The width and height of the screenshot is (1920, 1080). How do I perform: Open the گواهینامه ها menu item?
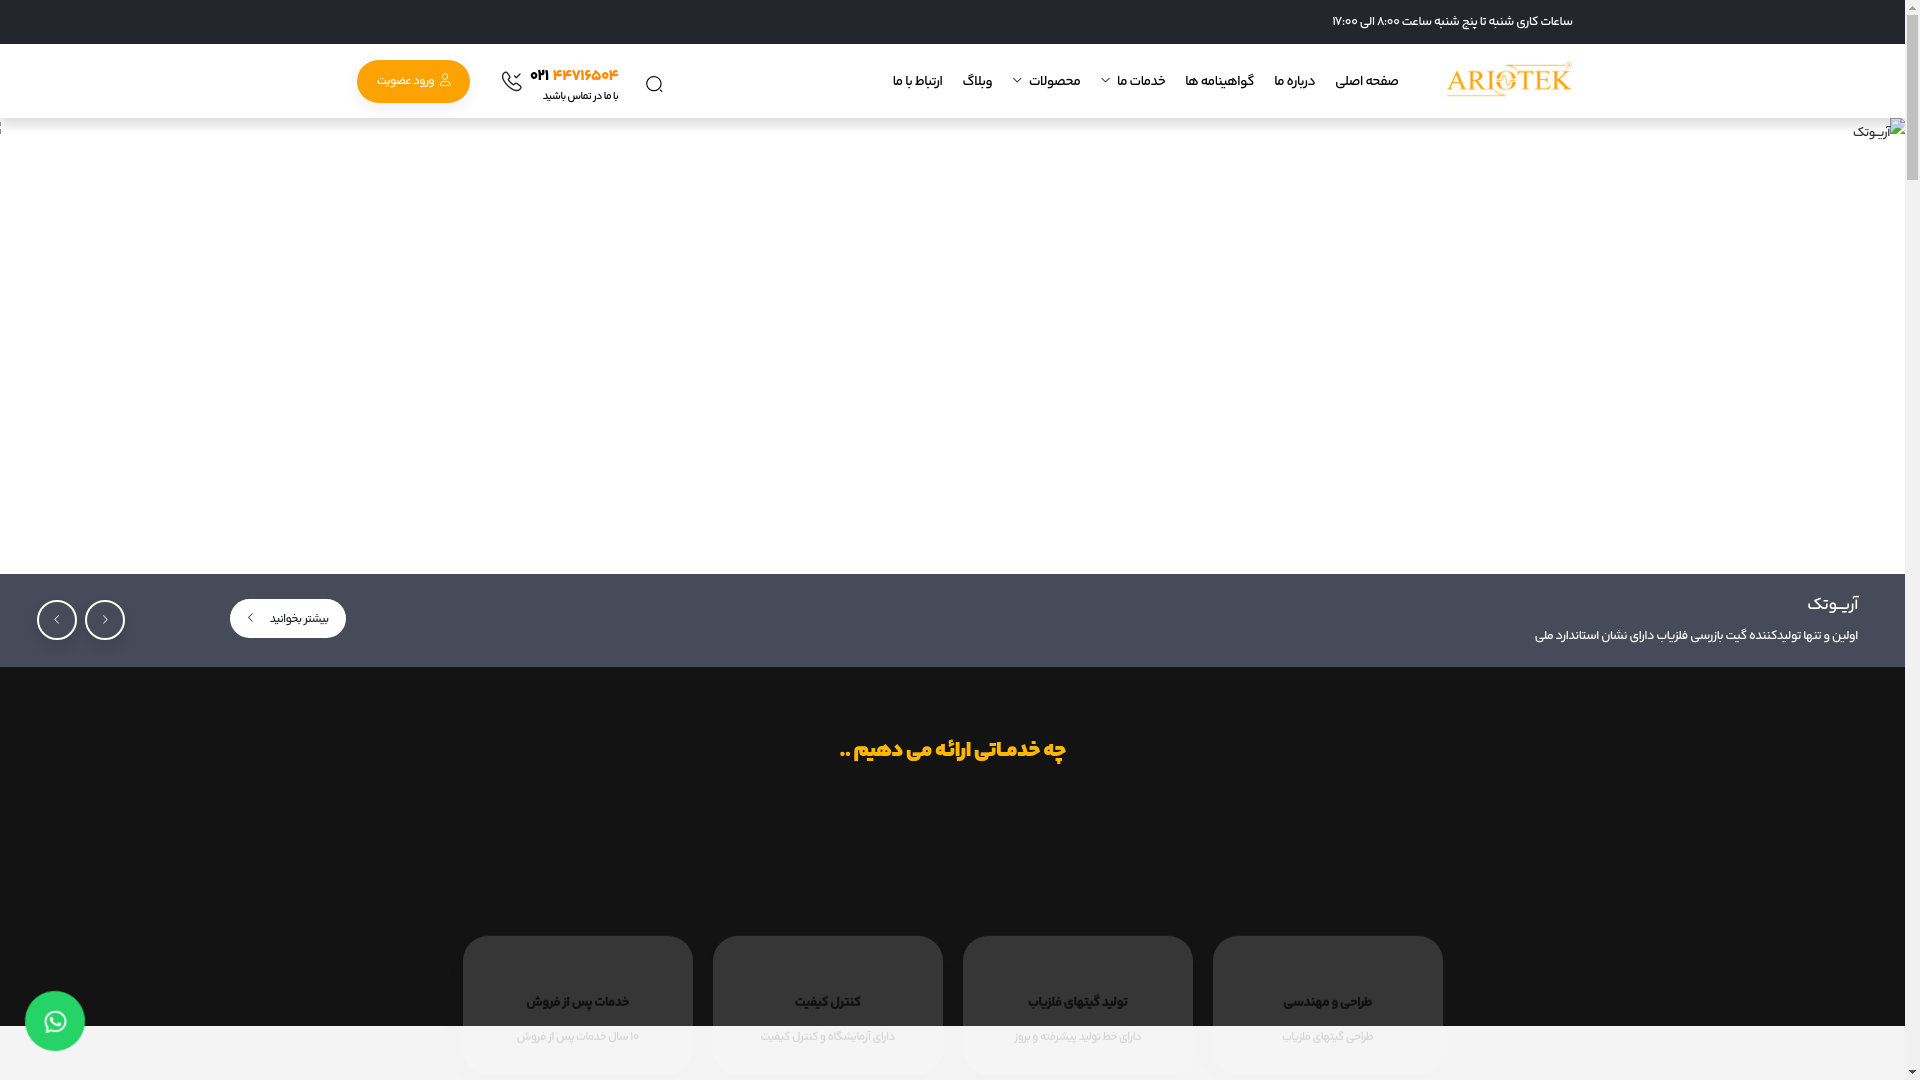(1219, 81)
